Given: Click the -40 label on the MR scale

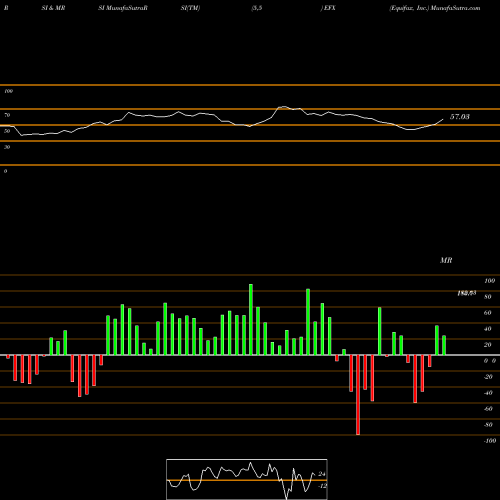Looking at the screenshot, I should coord(488,393).
